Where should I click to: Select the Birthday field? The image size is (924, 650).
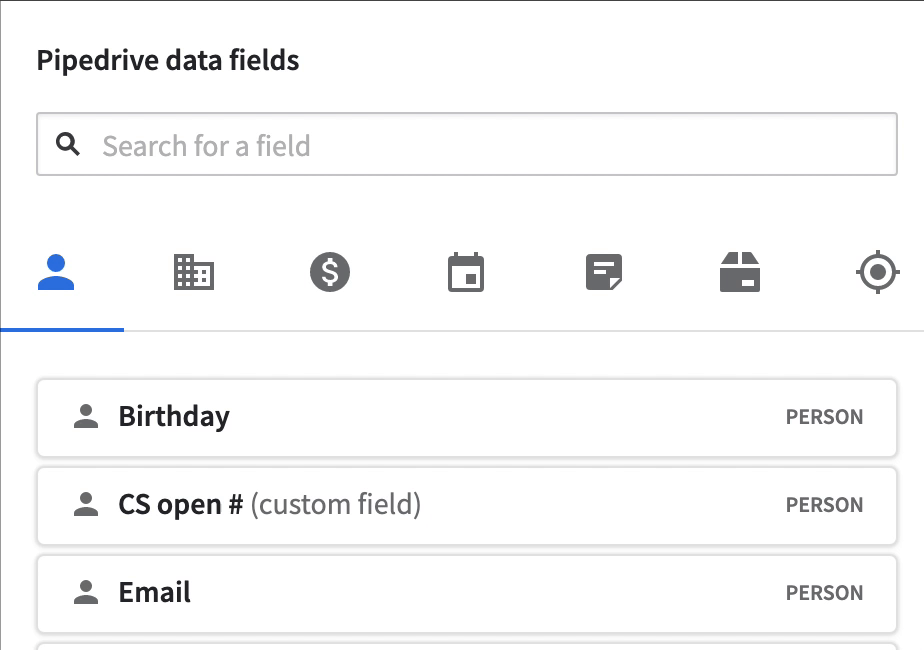coord(467,418)
